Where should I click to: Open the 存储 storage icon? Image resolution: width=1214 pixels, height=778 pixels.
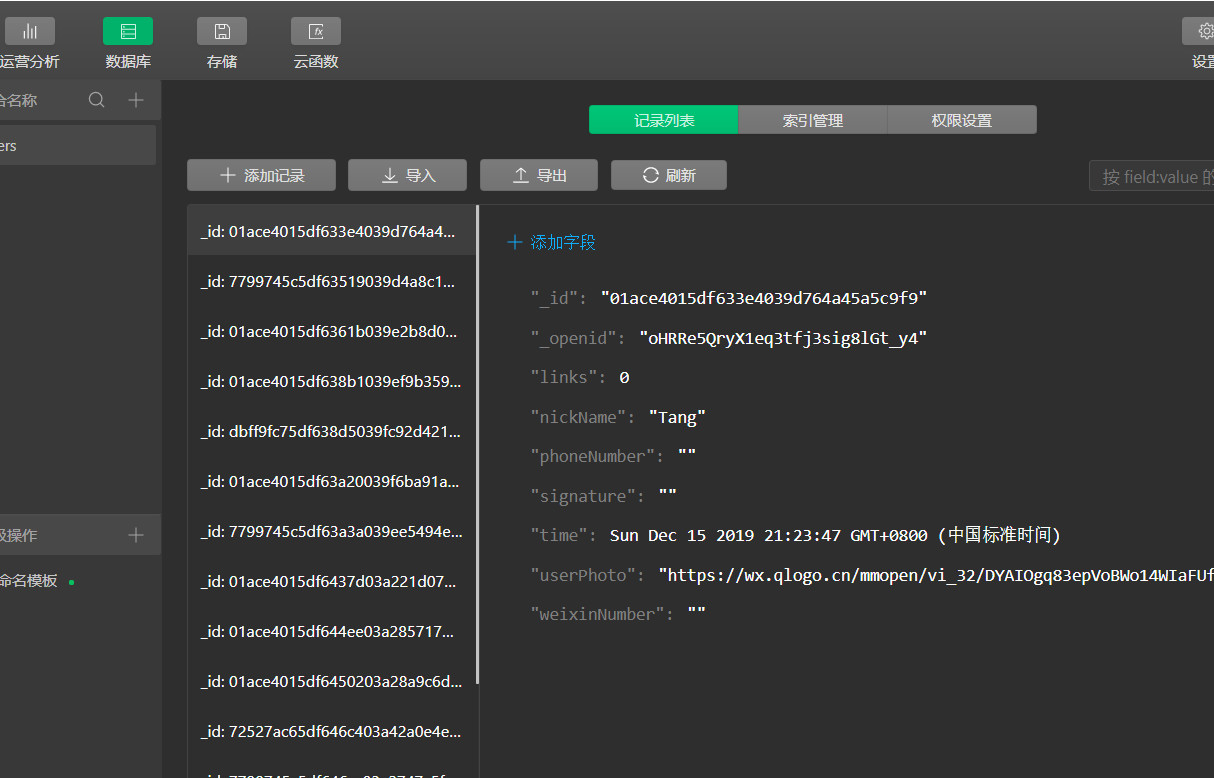point(222,32)
